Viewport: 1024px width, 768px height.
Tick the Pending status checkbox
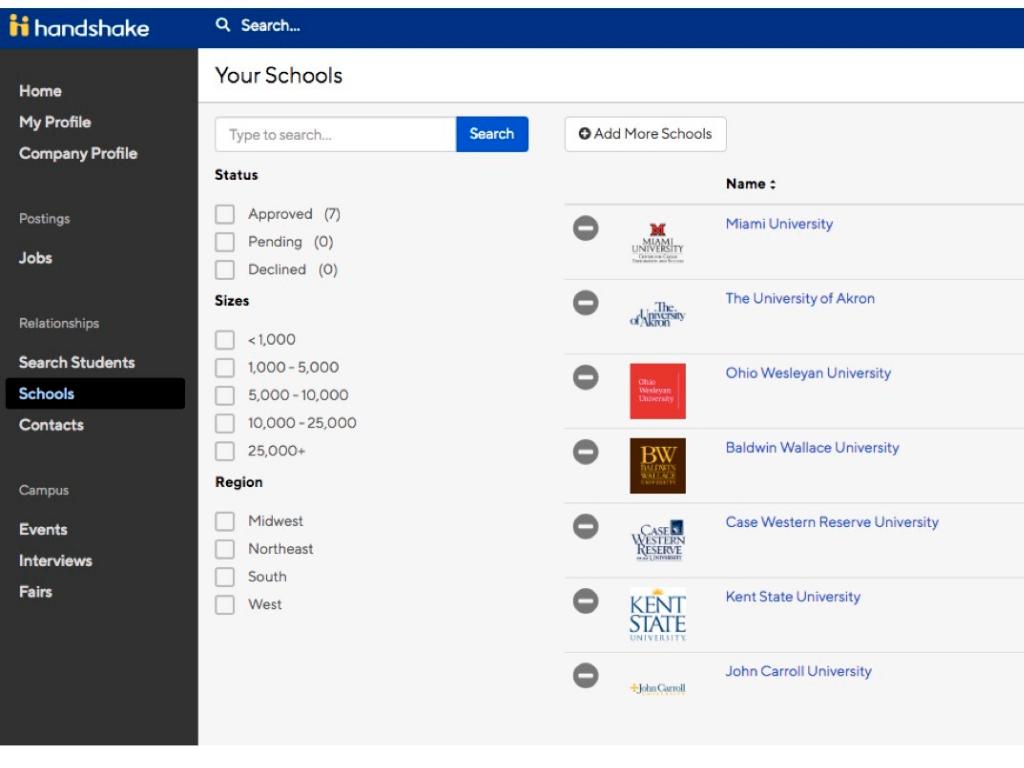point(225,242)
